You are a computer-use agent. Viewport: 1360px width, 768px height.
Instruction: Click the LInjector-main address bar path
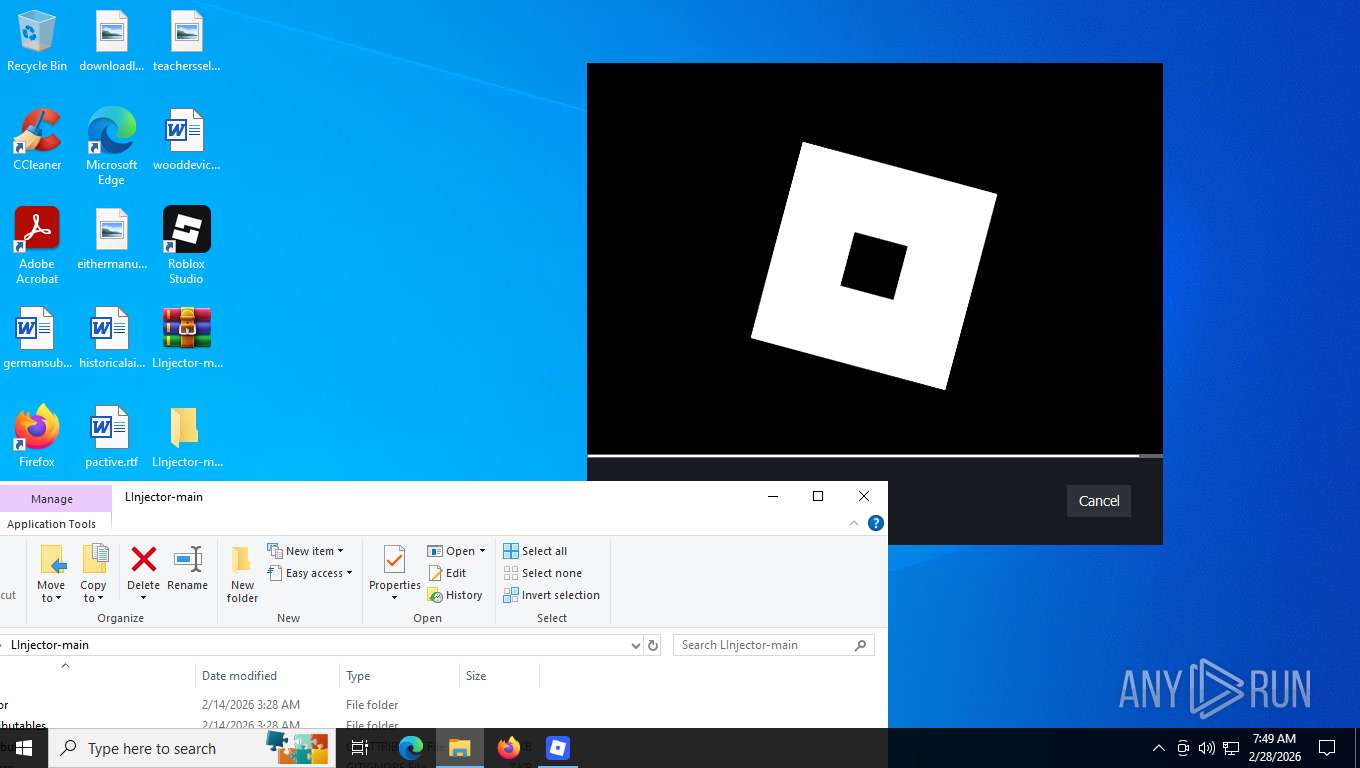tap(50, 645)
